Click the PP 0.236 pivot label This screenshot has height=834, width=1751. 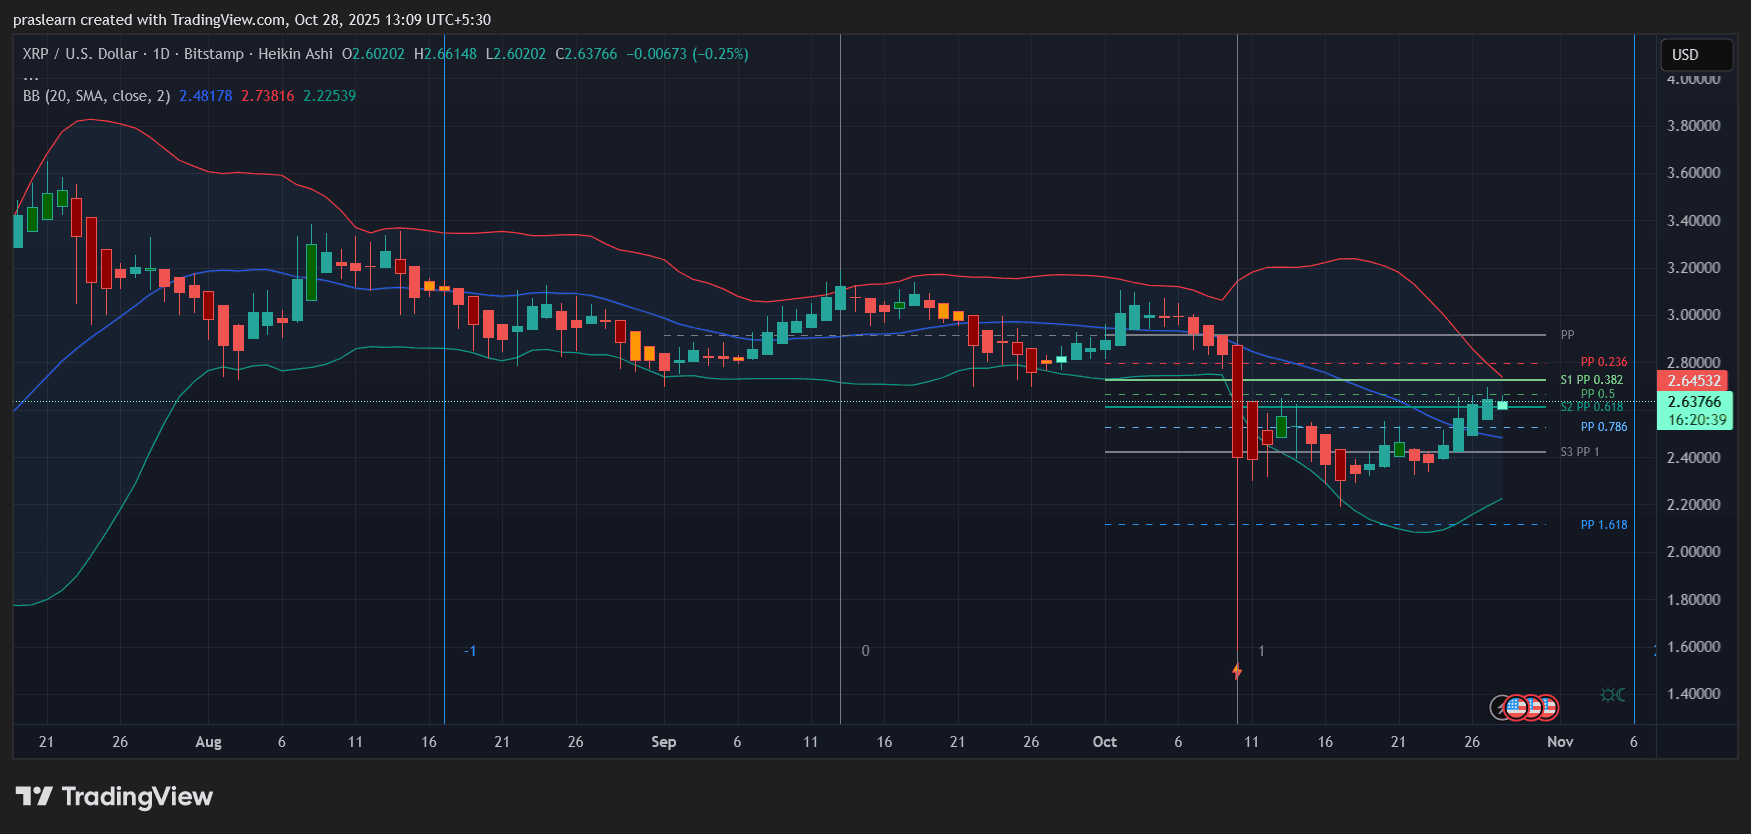coord(1604,362)
